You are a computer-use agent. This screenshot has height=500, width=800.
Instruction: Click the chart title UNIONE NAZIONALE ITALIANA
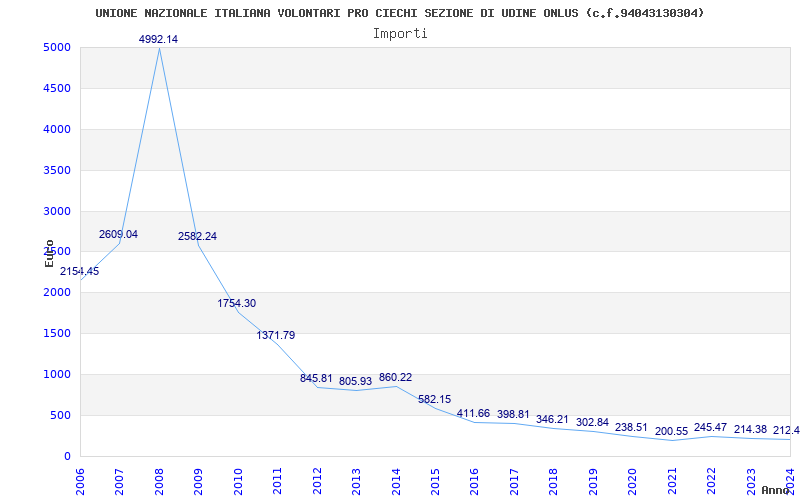pyautogui.click(x=400, y=13)
